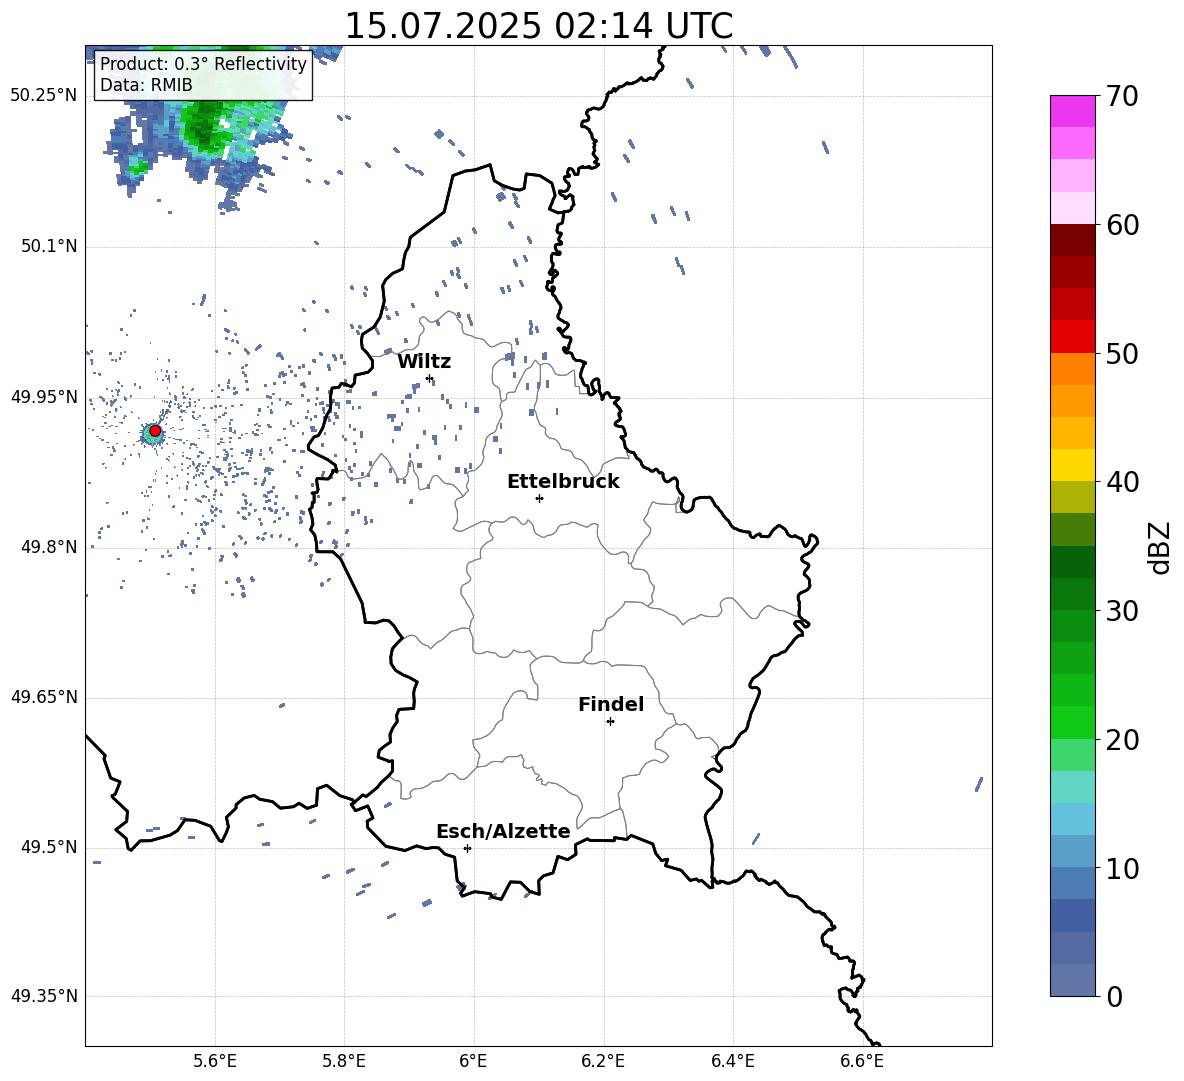
Task: Click the "Esch/Alzette" city label
Action: 503,831
